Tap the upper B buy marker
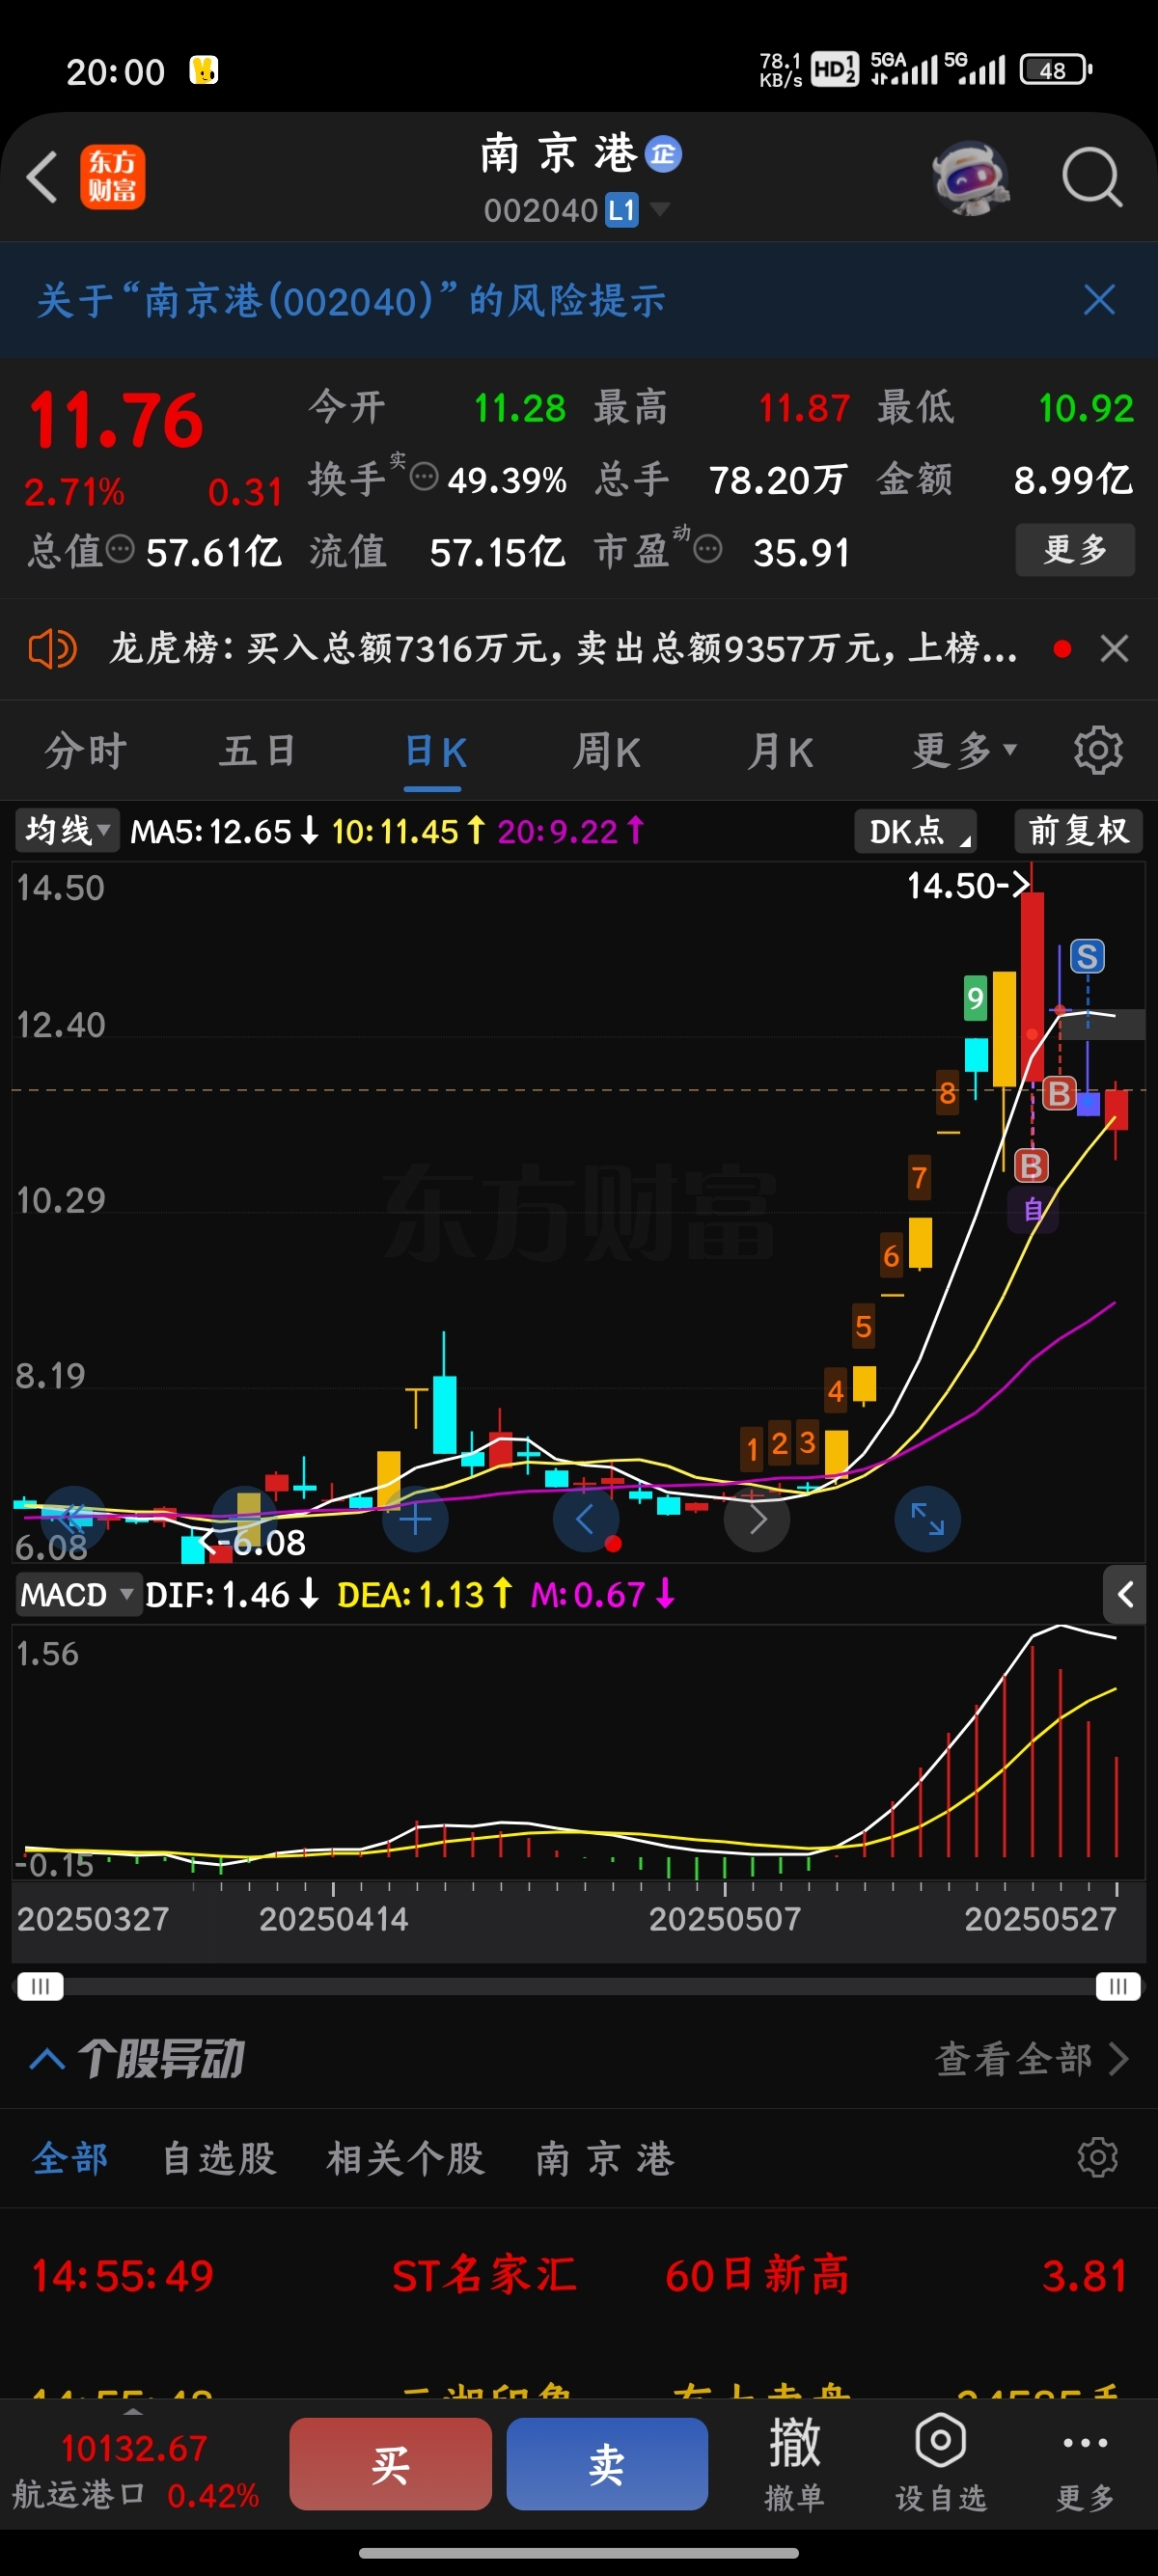The image size is (1158, 2576). pos(1059,1093)
